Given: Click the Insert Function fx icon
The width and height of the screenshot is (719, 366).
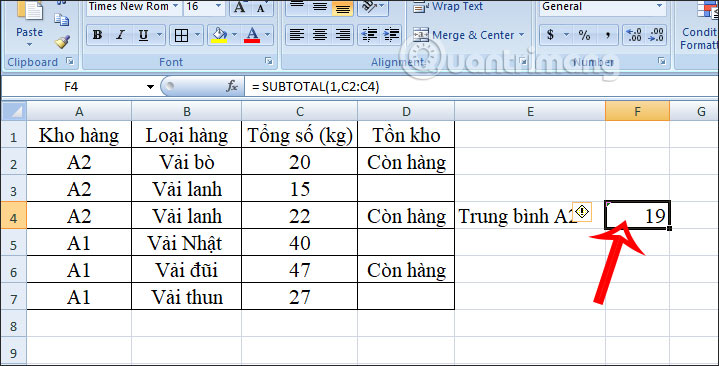Looking at the screenshot, I should [x=232, y=86].
